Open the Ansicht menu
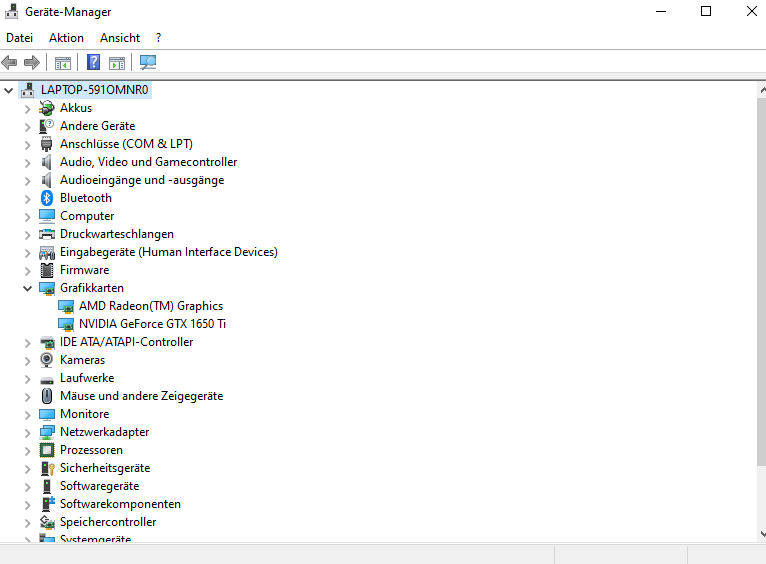Viewport: 766px width, 564px height. (x=120, y=38)
